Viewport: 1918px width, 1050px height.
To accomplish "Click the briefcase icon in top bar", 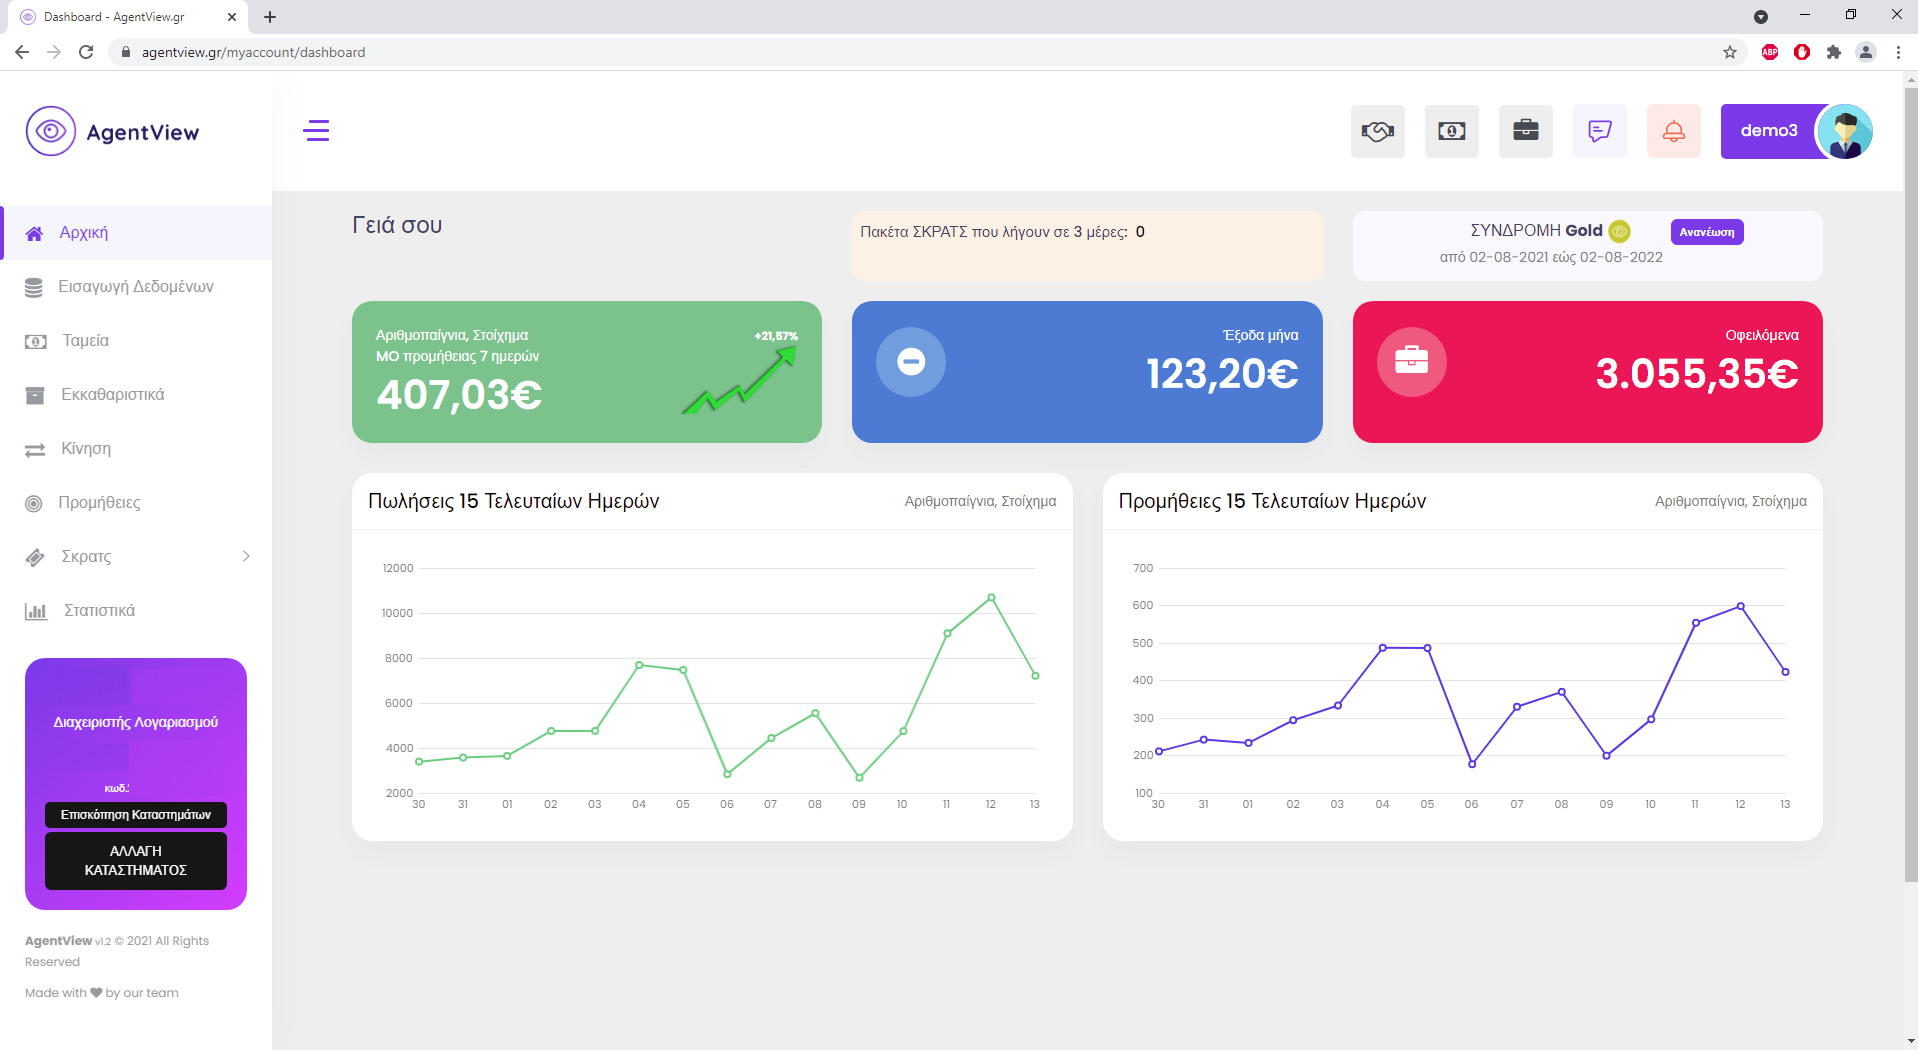I will click(x=1525, y=131).
